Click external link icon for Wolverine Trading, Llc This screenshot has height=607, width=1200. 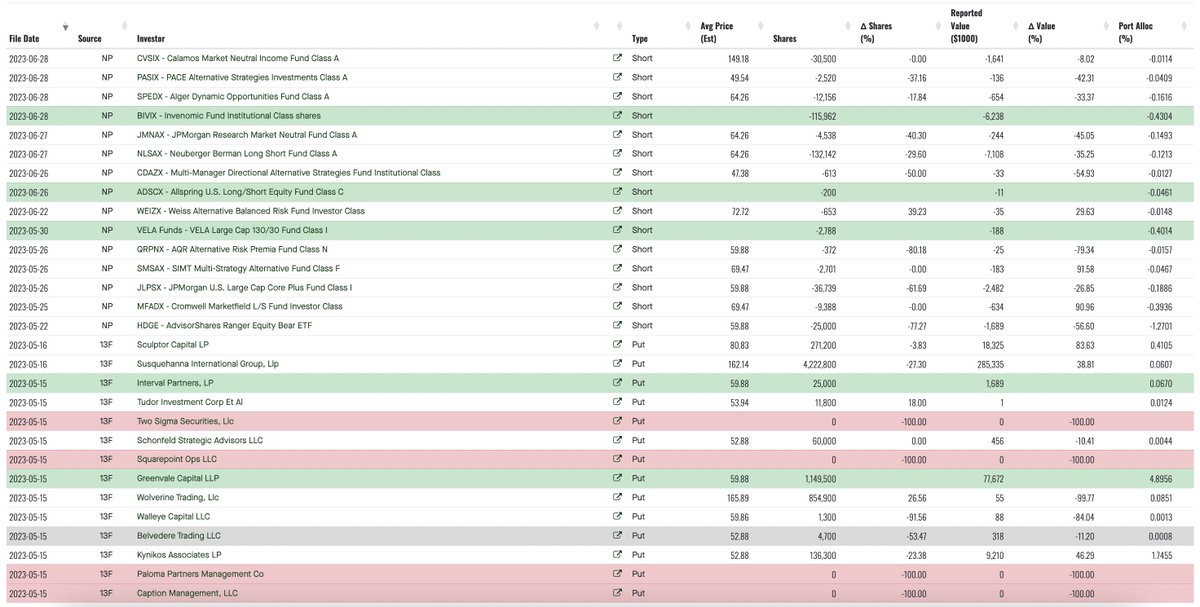click(x=617, y=498)
